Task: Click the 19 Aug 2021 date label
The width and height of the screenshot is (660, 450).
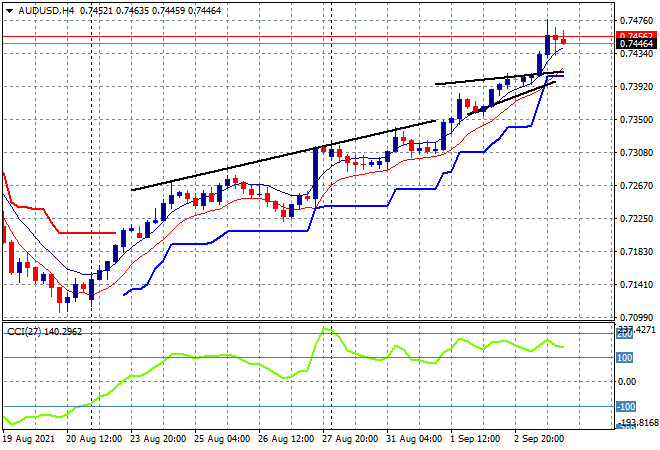Action: [31, 437]
